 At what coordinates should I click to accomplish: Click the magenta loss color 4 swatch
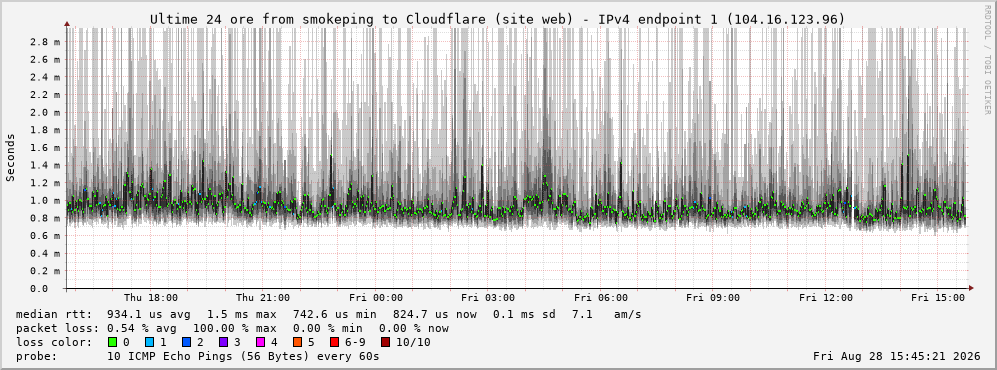coord(260,342)
